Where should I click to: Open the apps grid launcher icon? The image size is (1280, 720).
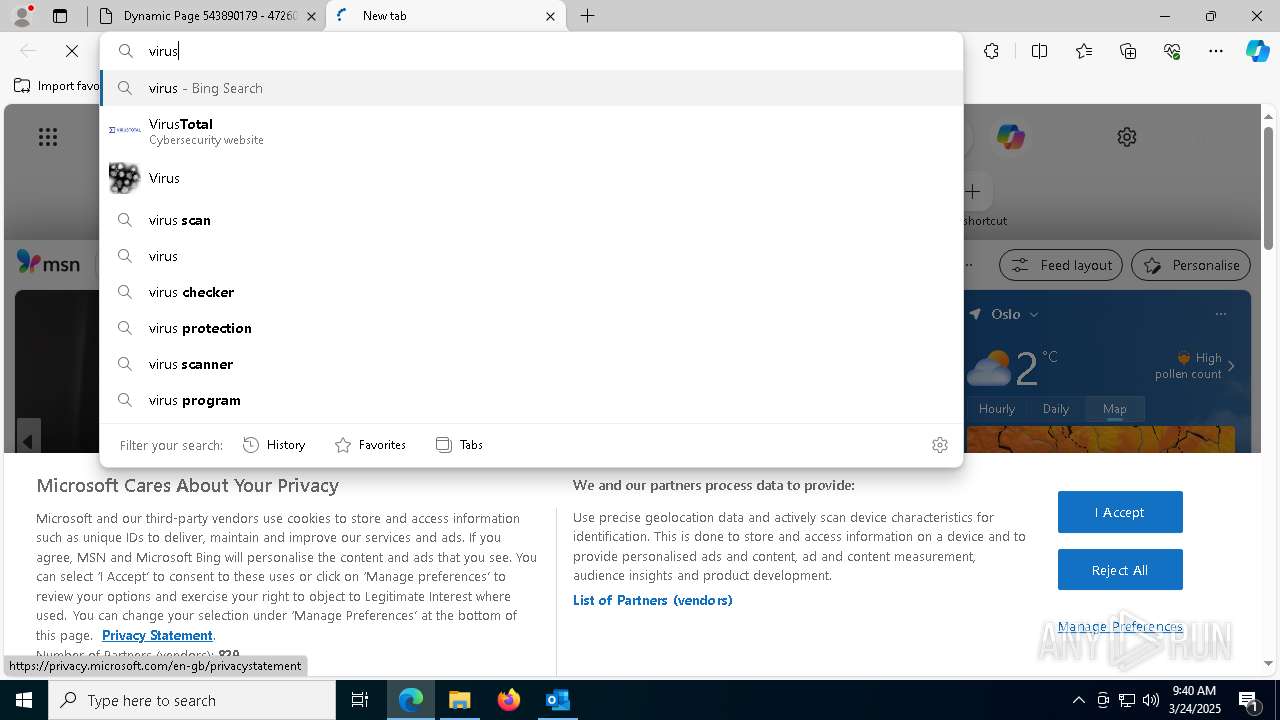click(x=48, y=137)
